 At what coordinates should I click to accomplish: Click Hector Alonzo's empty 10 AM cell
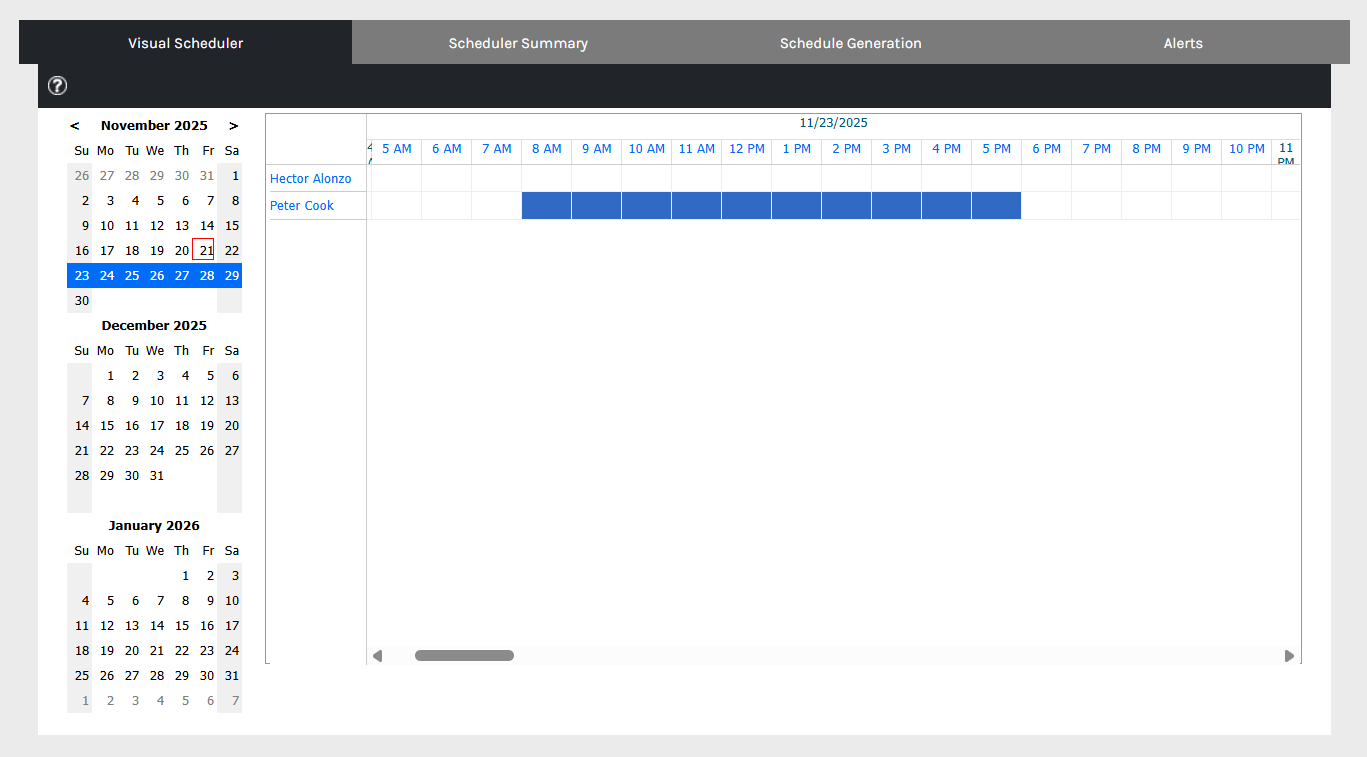coord(647,179)
